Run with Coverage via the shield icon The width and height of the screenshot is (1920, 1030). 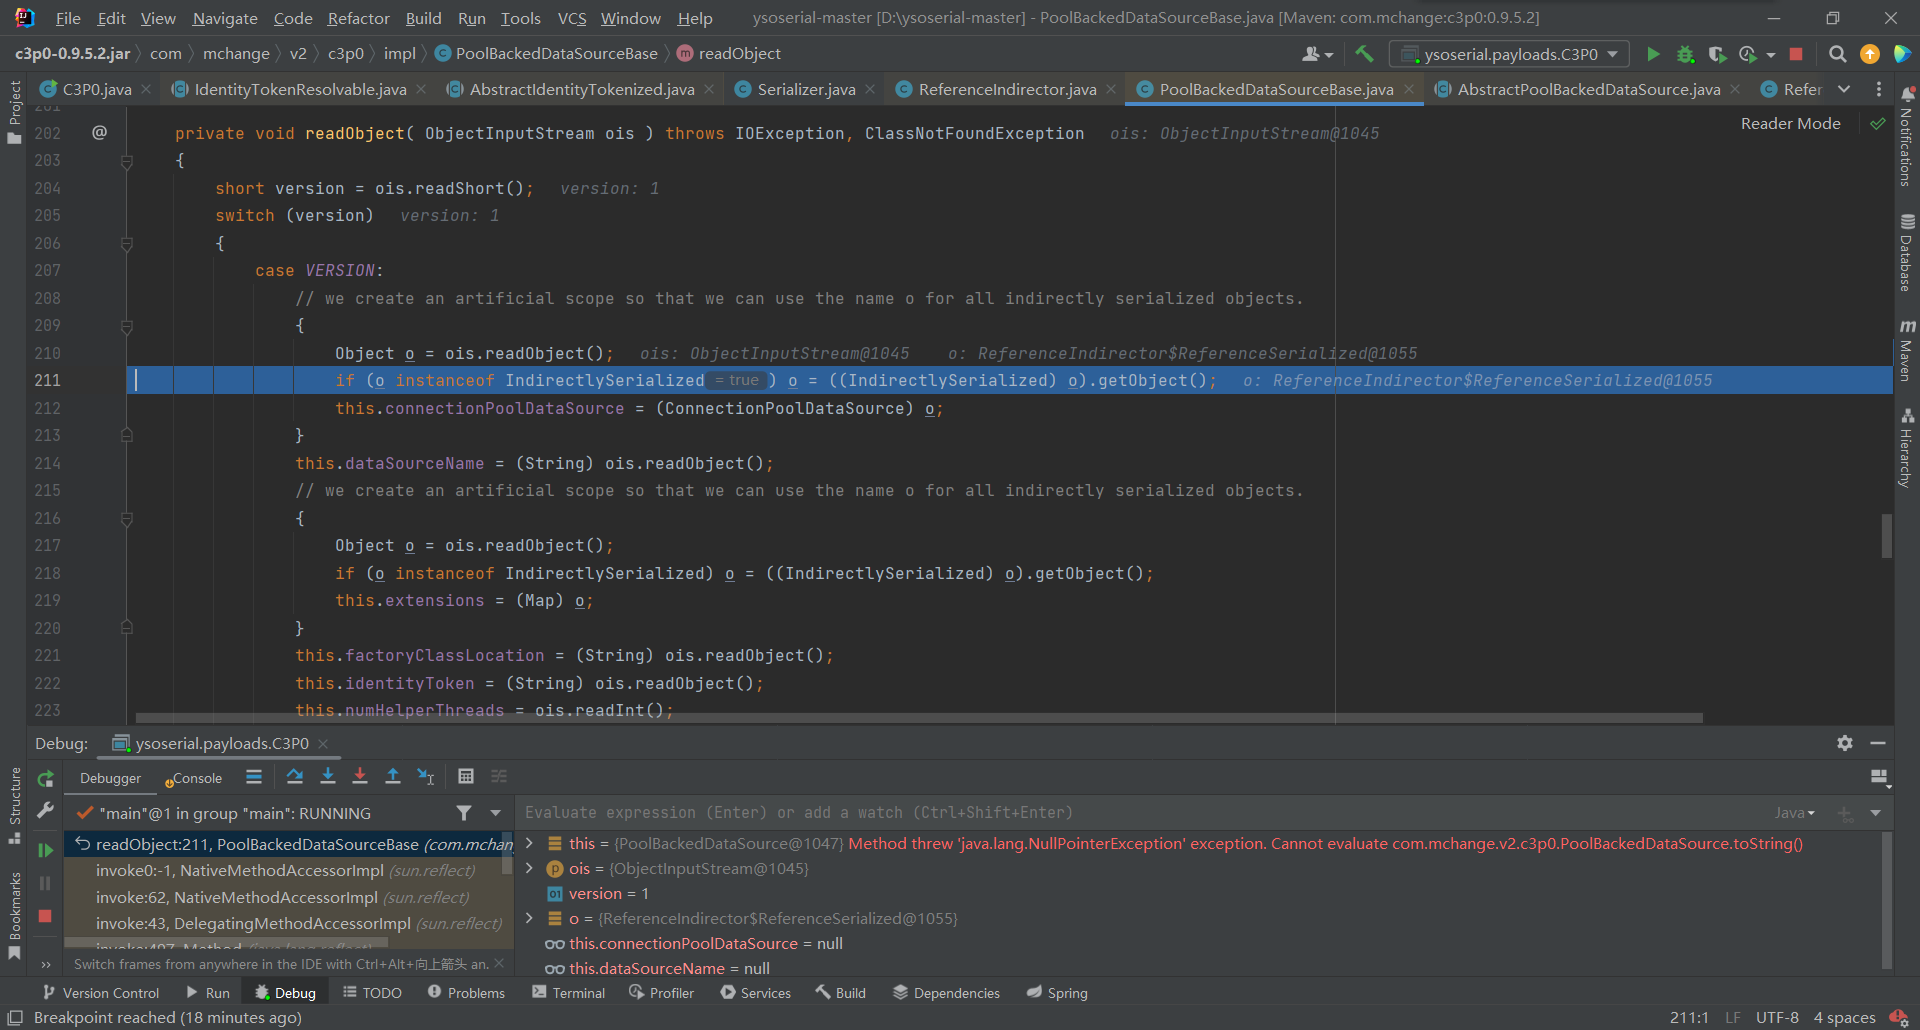[1717, 54]
